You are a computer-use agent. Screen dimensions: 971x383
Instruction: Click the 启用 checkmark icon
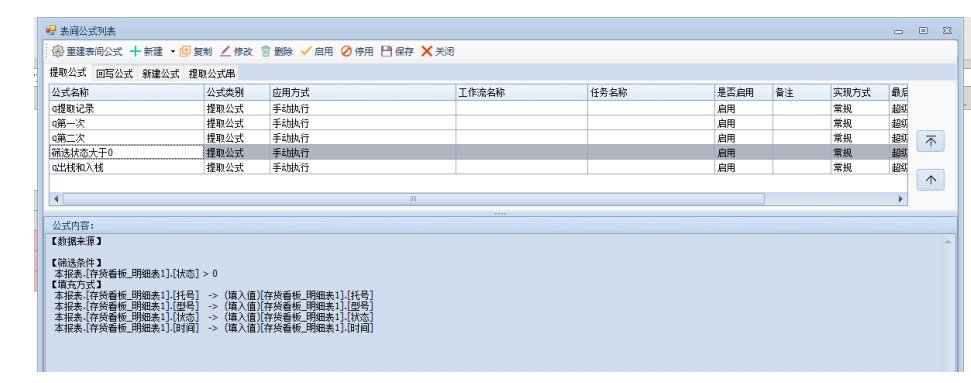click(306, 51)
